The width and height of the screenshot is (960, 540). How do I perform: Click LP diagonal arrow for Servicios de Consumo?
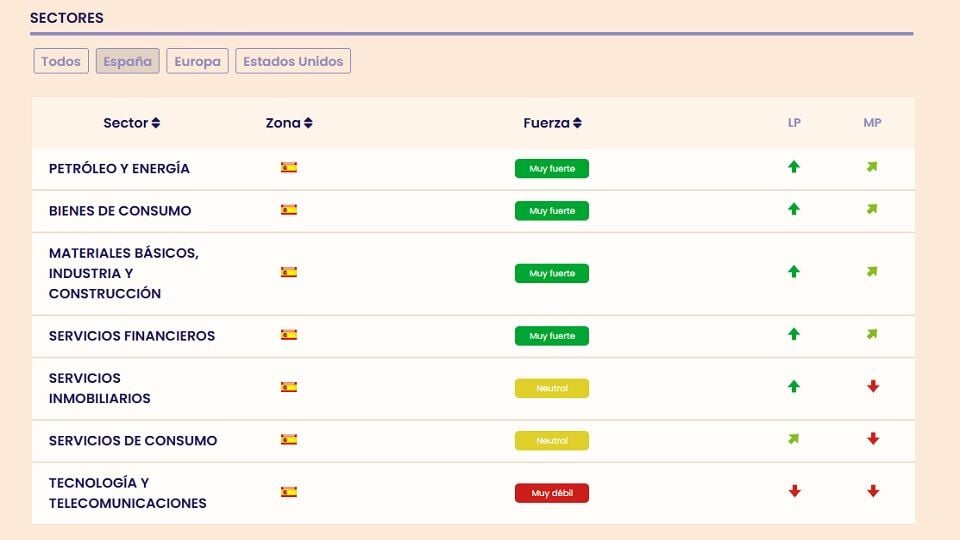pos(794,439)
